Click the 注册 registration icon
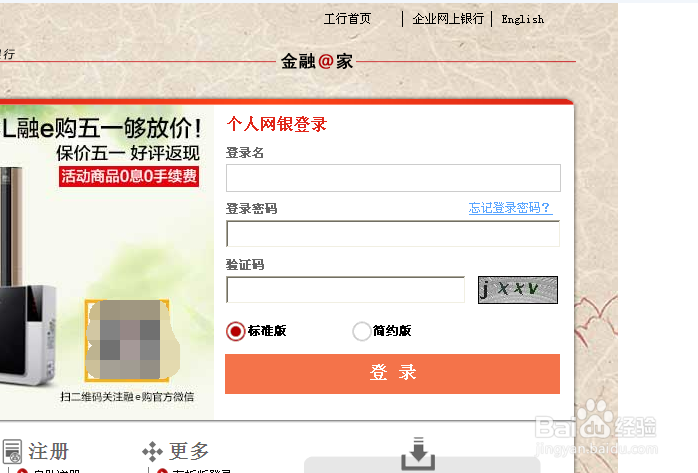Viewport: 698px width, 473px height. pos(12,451)
